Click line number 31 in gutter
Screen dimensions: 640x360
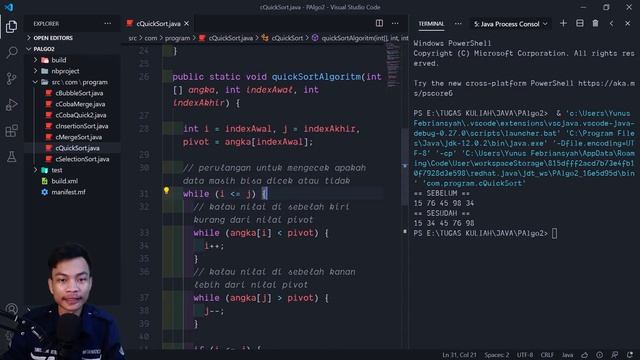[x=144, y=194]
